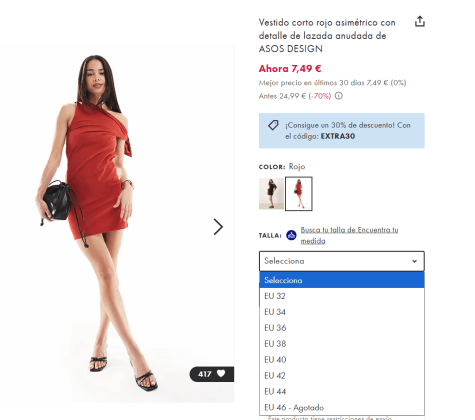
Task: Click the share icon beside product title
Action: coord(419,21)
